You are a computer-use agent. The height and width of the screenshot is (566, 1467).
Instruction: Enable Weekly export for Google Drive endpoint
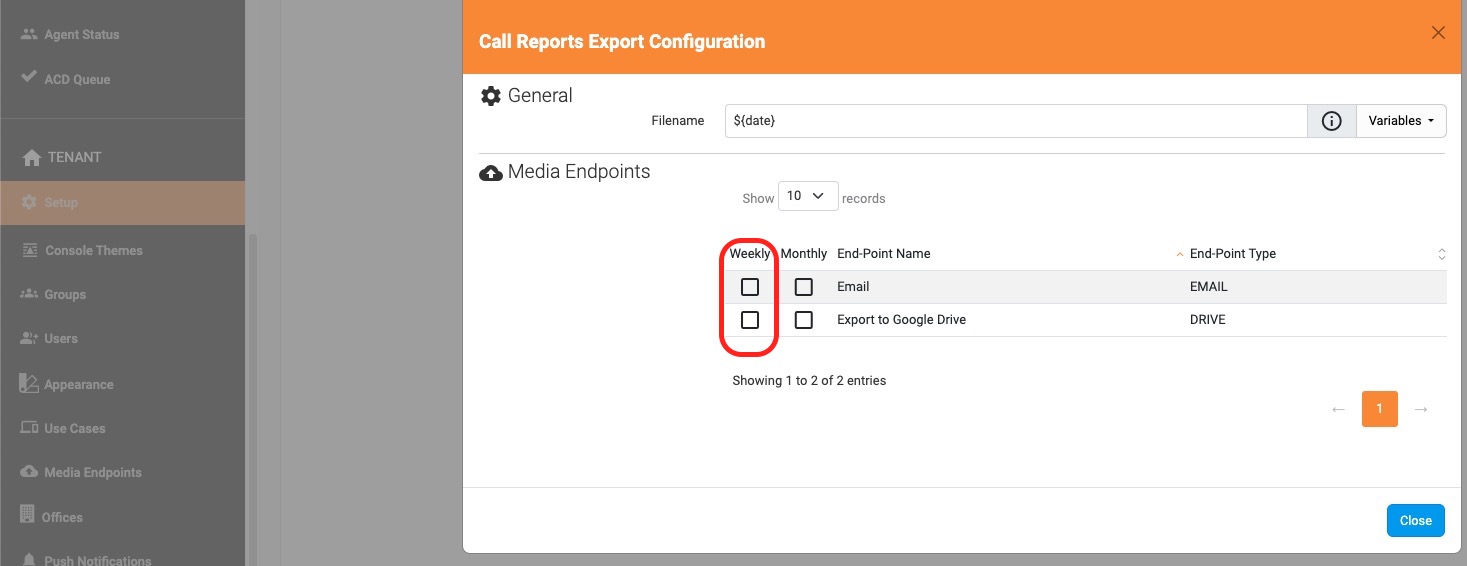(x=750, y=320)
